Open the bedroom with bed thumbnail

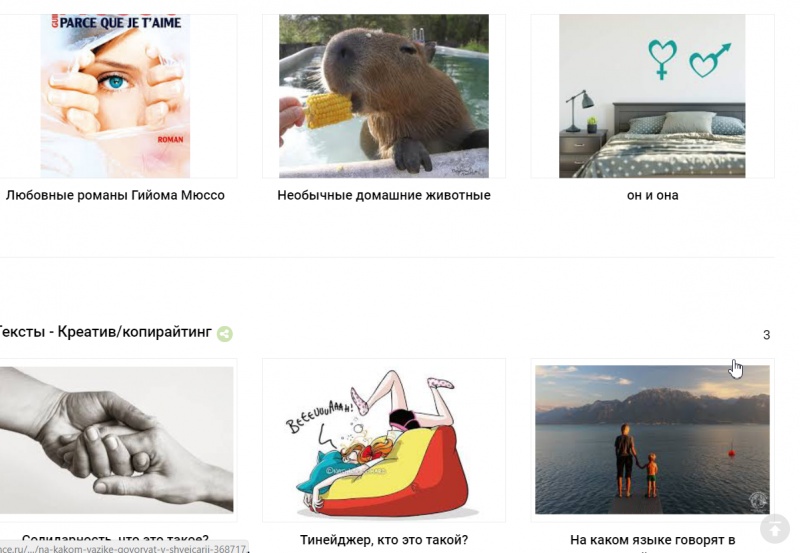tap(652, 96)
